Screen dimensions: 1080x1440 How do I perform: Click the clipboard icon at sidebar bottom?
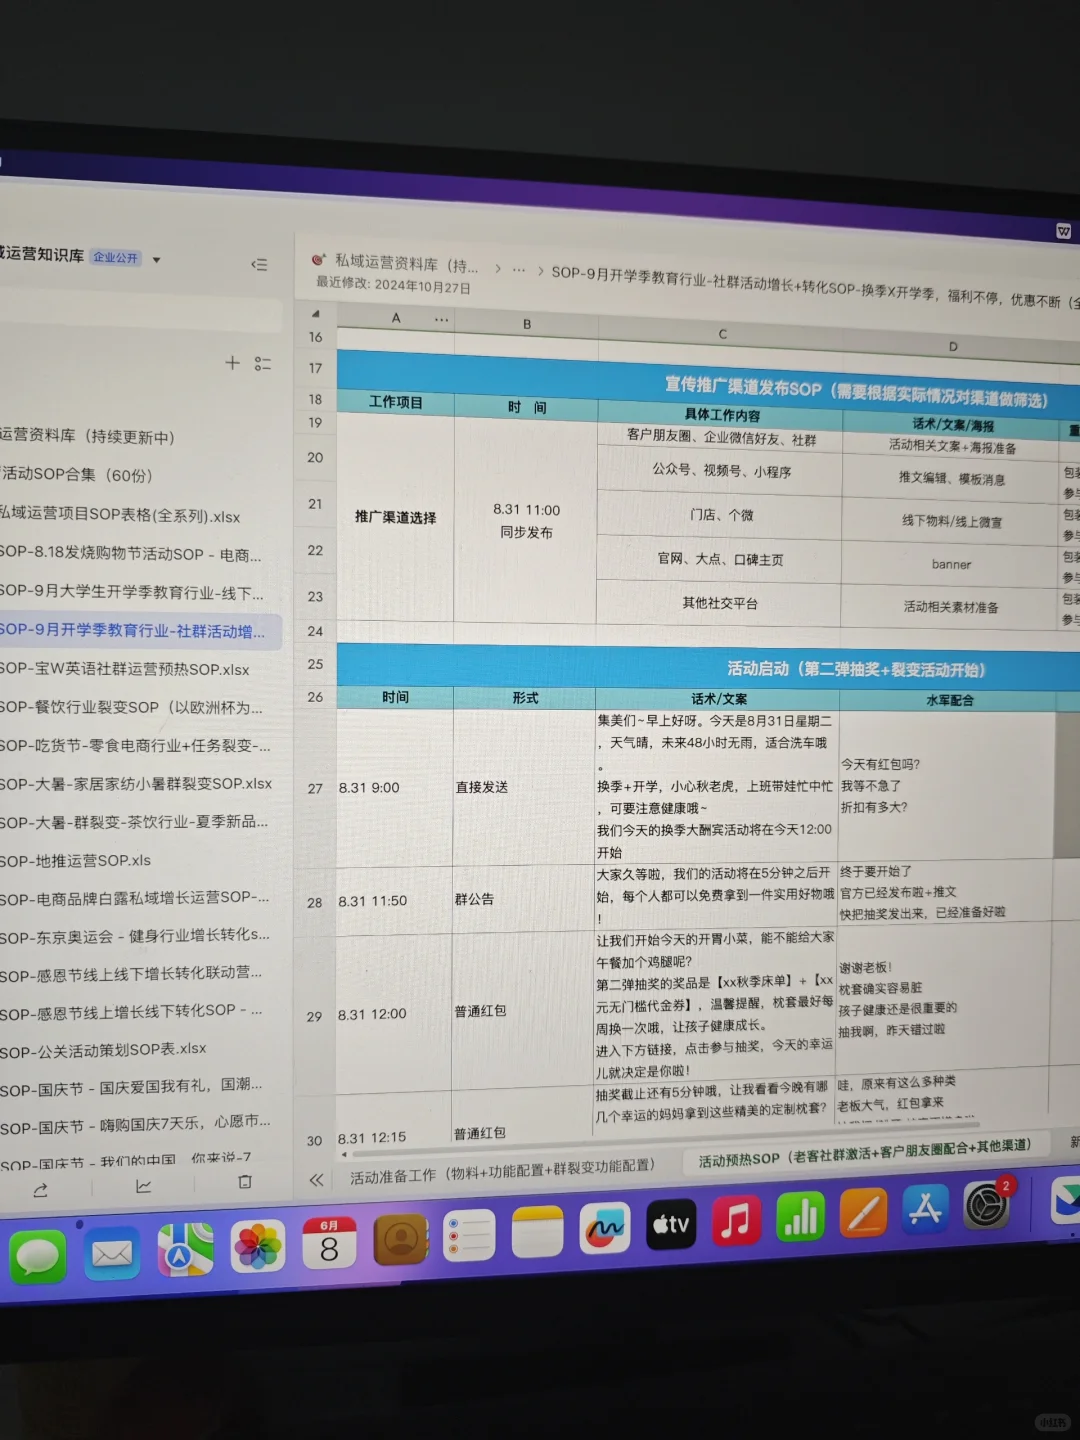tap(244, 1182)
